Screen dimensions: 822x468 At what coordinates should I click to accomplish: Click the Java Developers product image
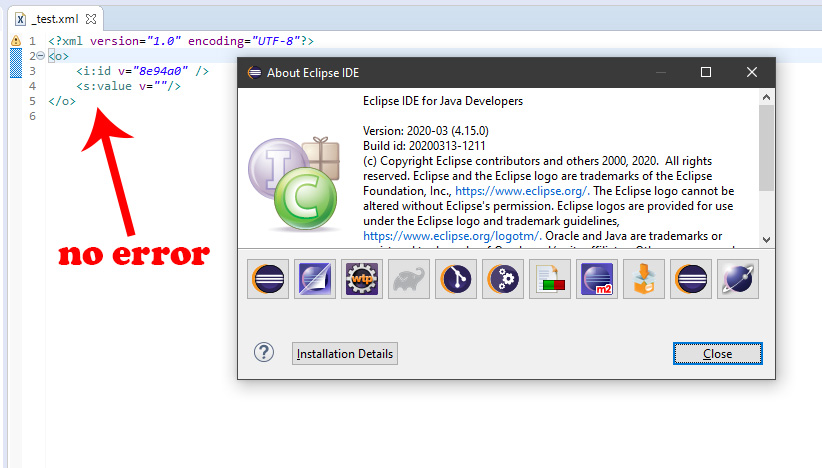[294, 183]
